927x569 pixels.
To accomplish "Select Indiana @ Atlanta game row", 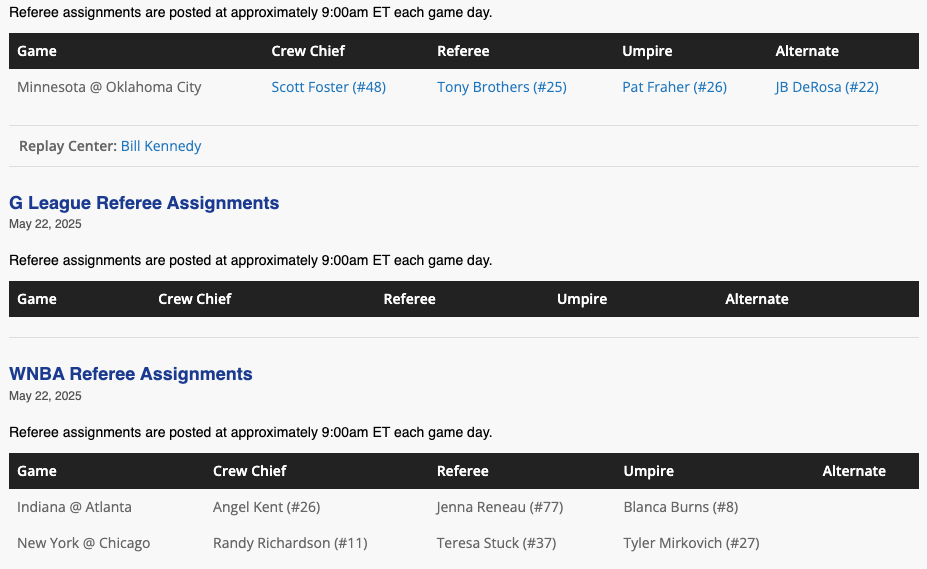I will (74, 507).
